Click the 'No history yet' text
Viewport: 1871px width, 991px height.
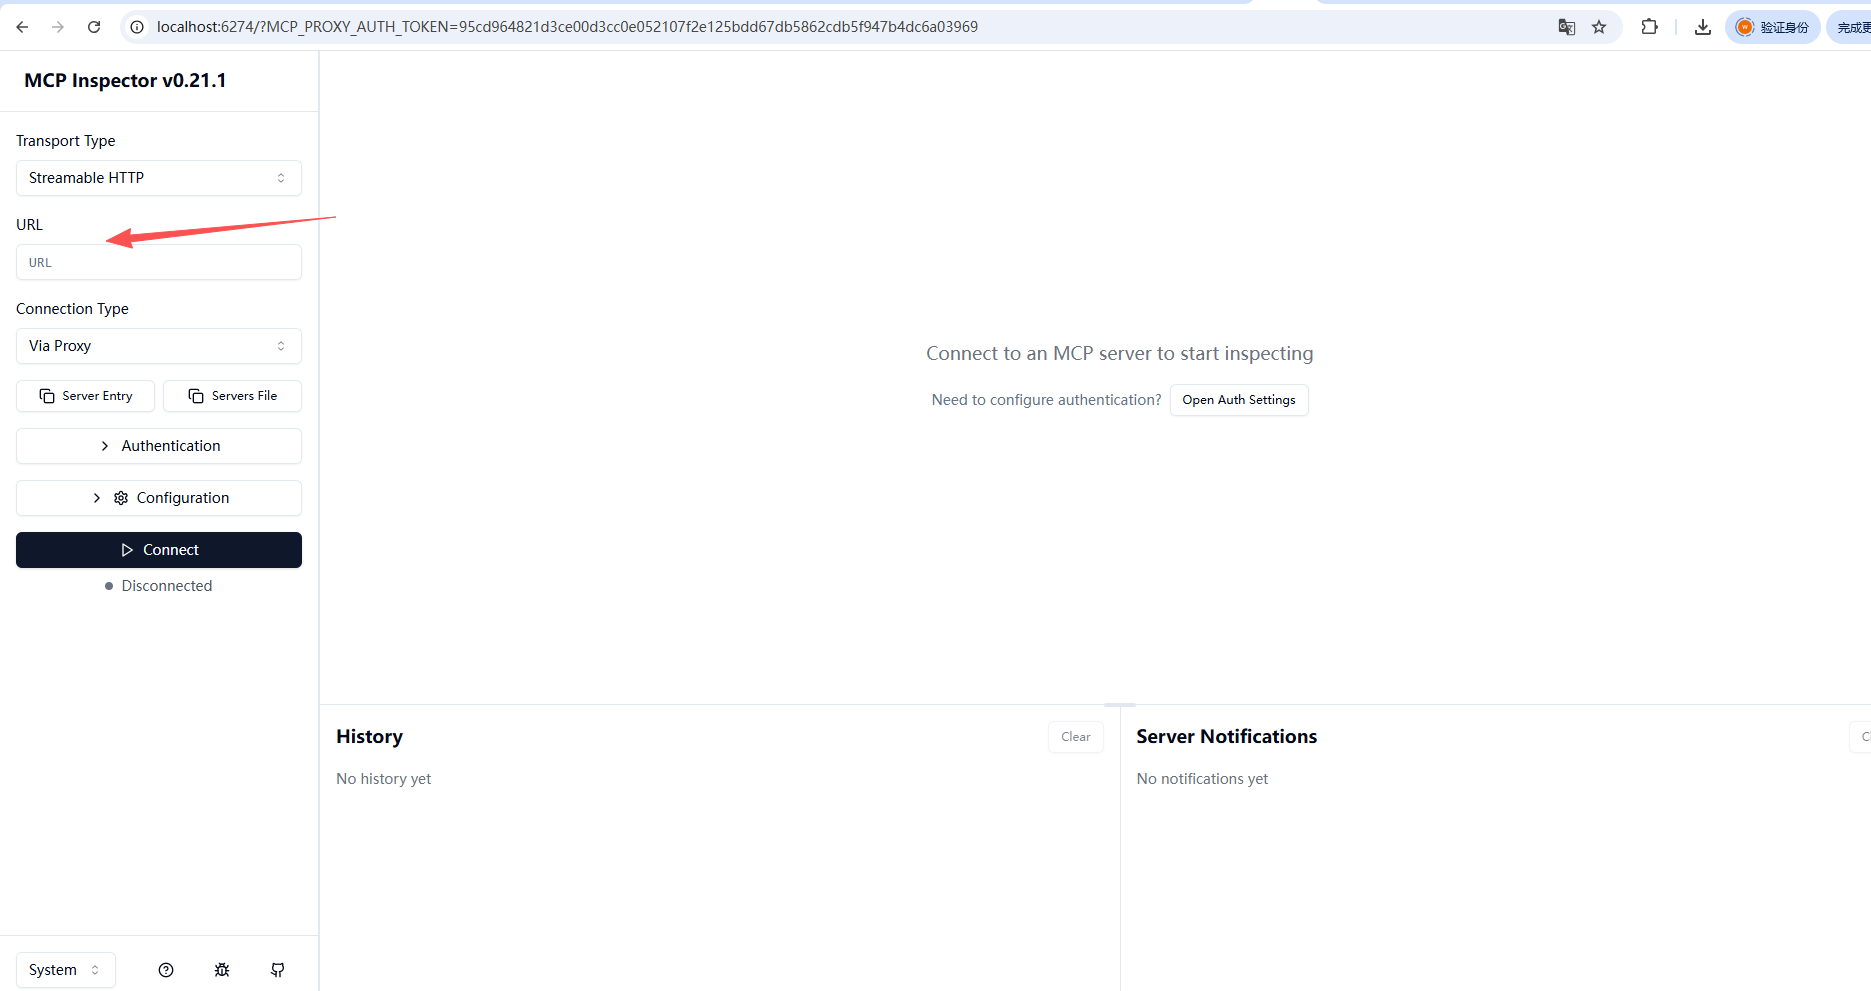[x=384, y=779]
